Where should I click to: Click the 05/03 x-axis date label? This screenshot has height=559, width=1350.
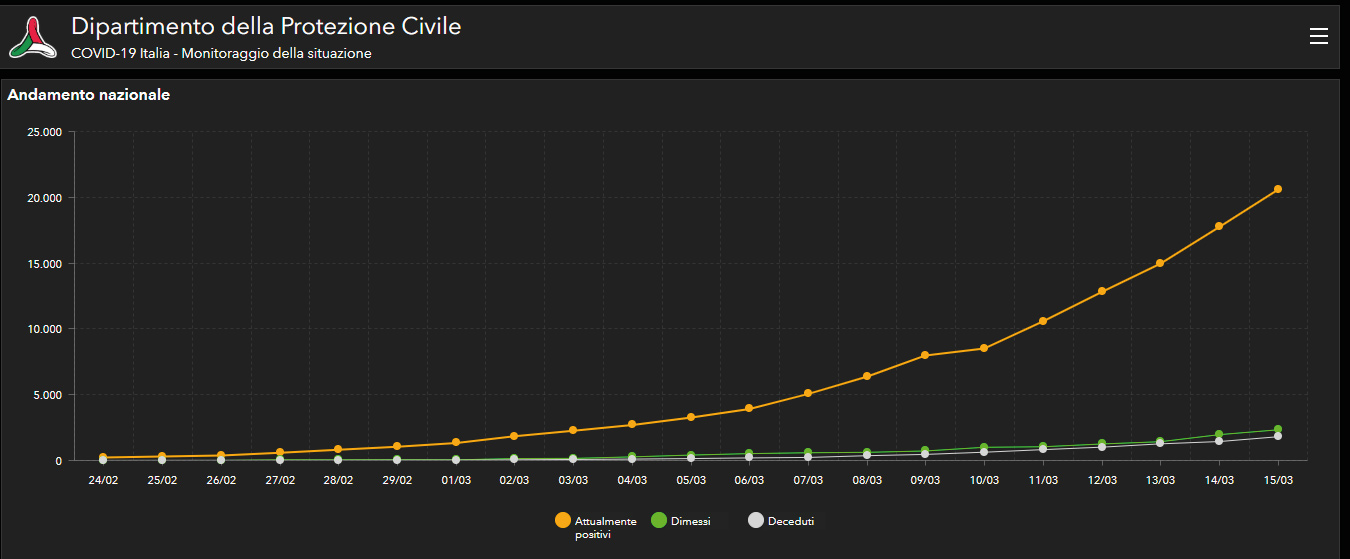coord(691,480)
